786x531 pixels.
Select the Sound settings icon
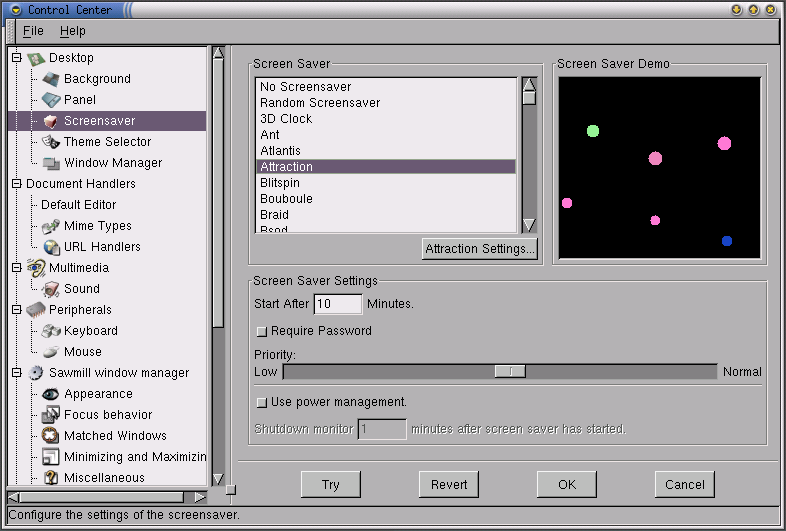point(51,289)
